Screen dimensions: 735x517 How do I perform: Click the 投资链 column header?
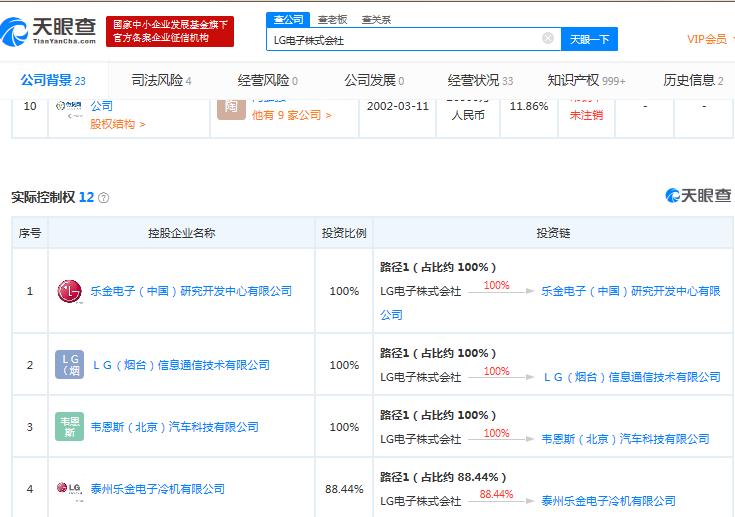coord(553,233)
